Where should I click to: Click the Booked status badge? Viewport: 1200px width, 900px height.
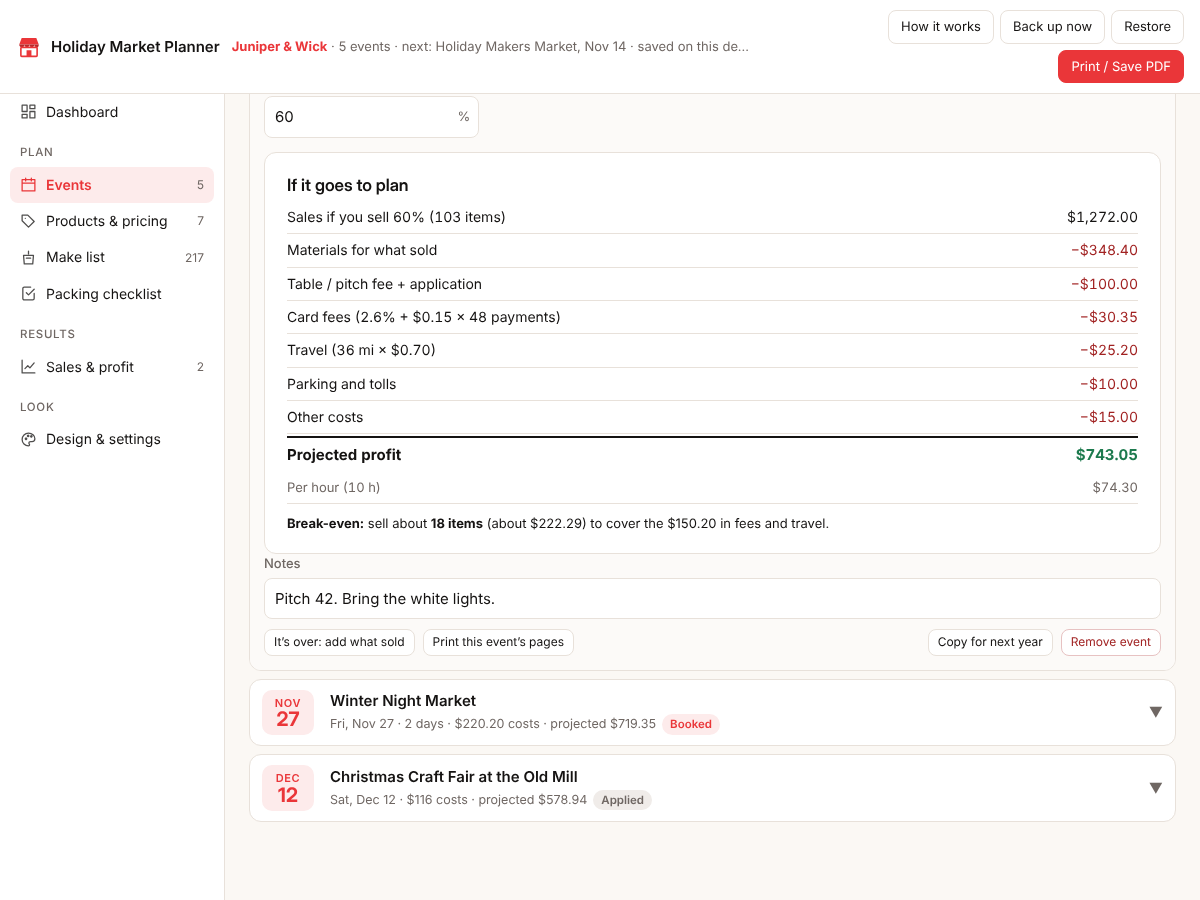coord(691,724)
